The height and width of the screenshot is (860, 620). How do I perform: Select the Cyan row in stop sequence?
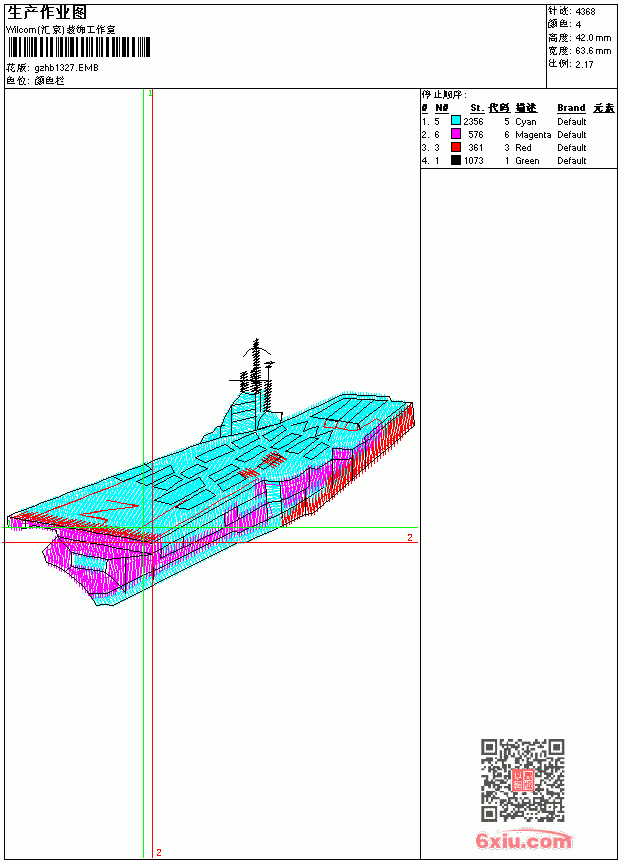(518, 121)
